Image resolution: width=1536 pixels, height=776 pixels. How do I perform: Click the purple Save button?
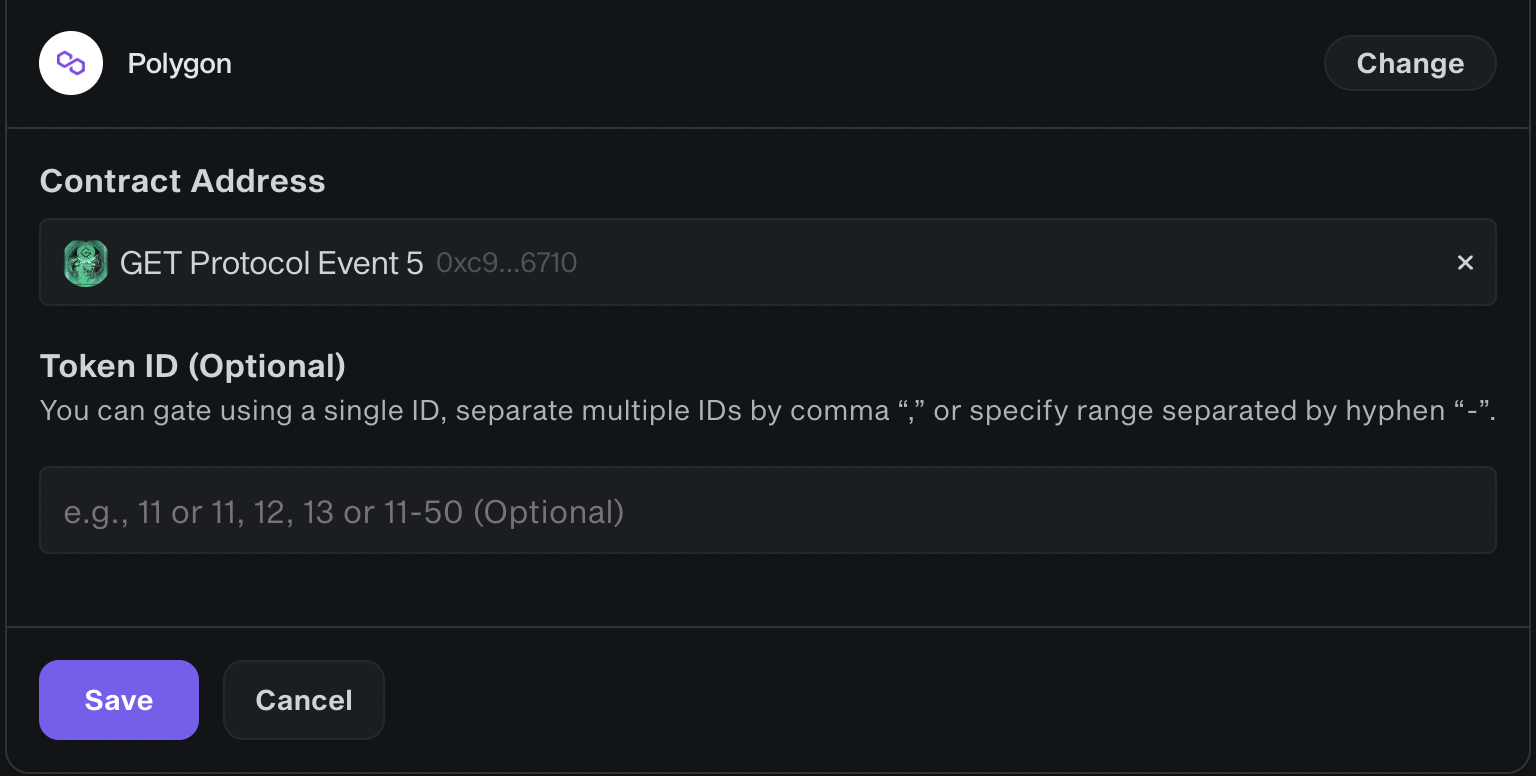(119, 700)
